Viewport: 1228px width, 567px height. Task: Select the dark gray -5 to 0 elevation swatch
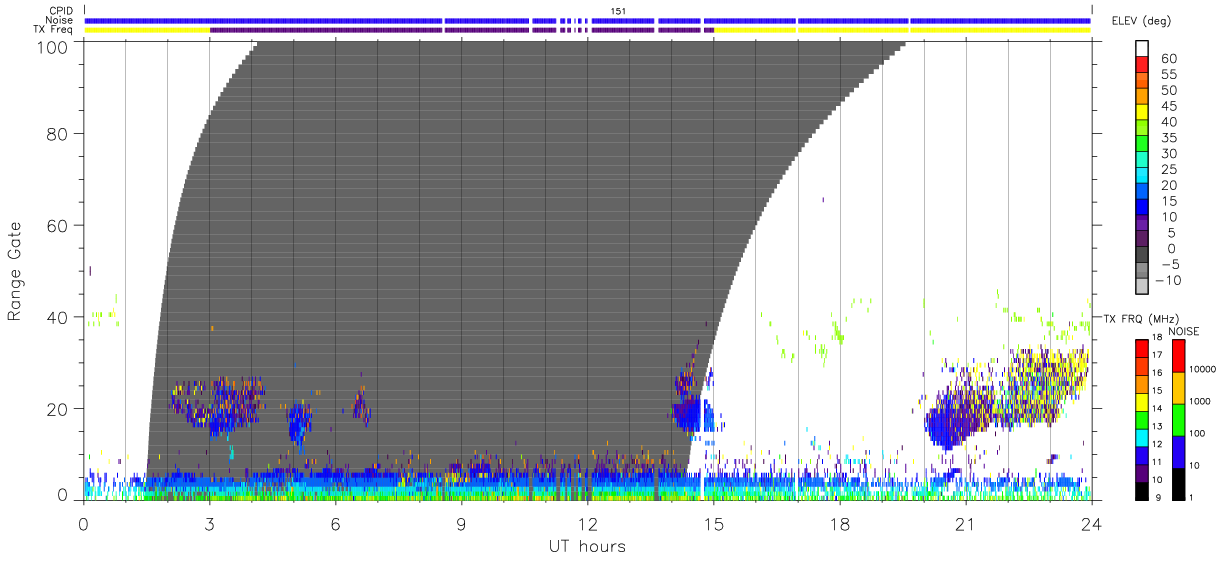[1141, 256]
